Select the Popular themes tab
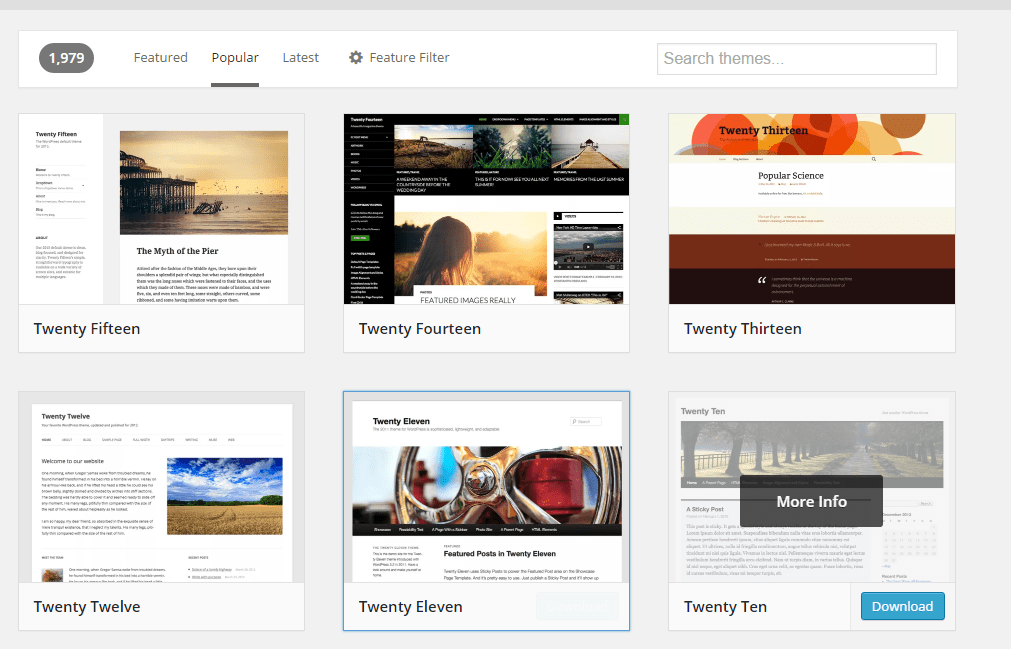This screenshot has height=649, width=1011. (235, 57)
